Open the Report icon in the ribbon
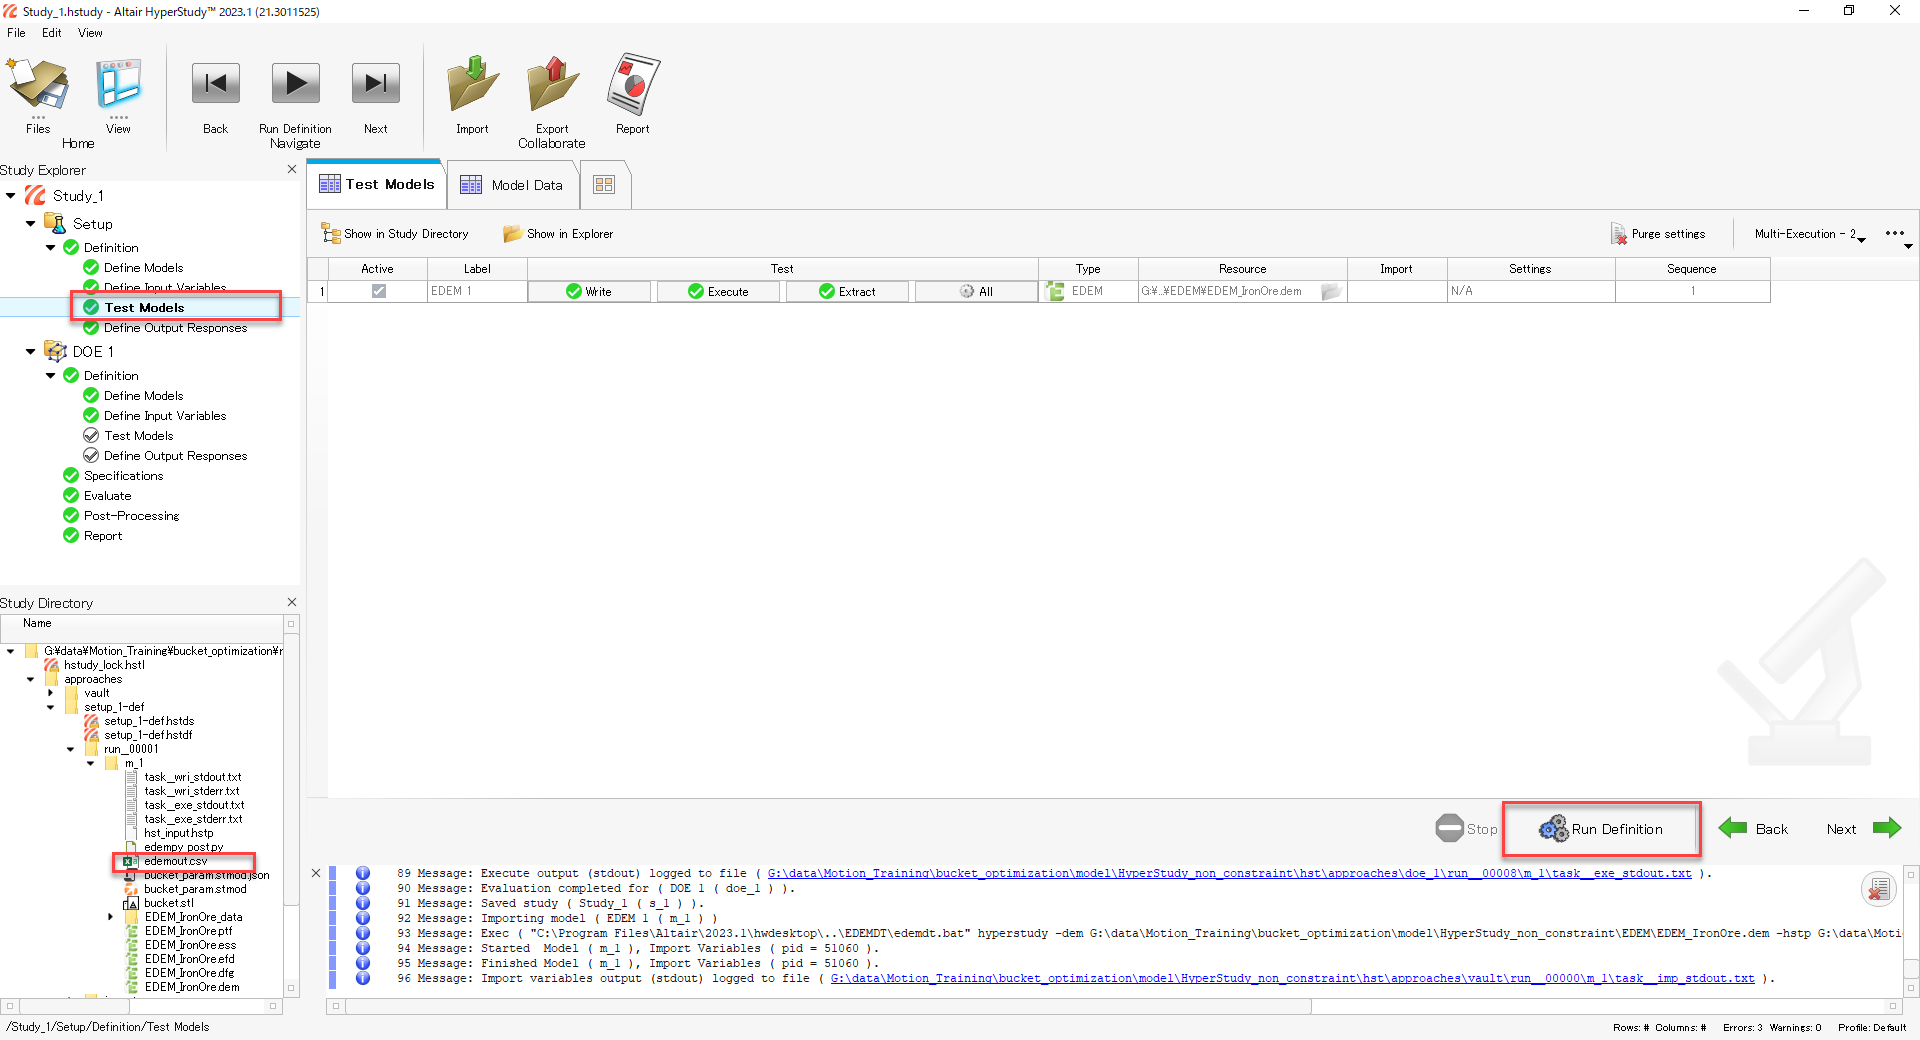 tap(633, 84)
